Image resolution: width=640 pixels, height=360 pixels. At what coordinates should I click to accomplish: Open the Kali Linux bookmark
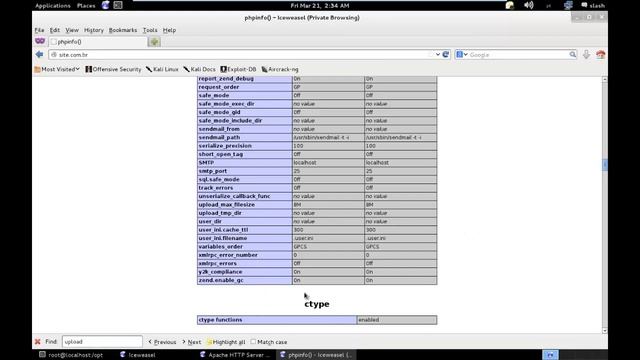click(x=162, y=69)
